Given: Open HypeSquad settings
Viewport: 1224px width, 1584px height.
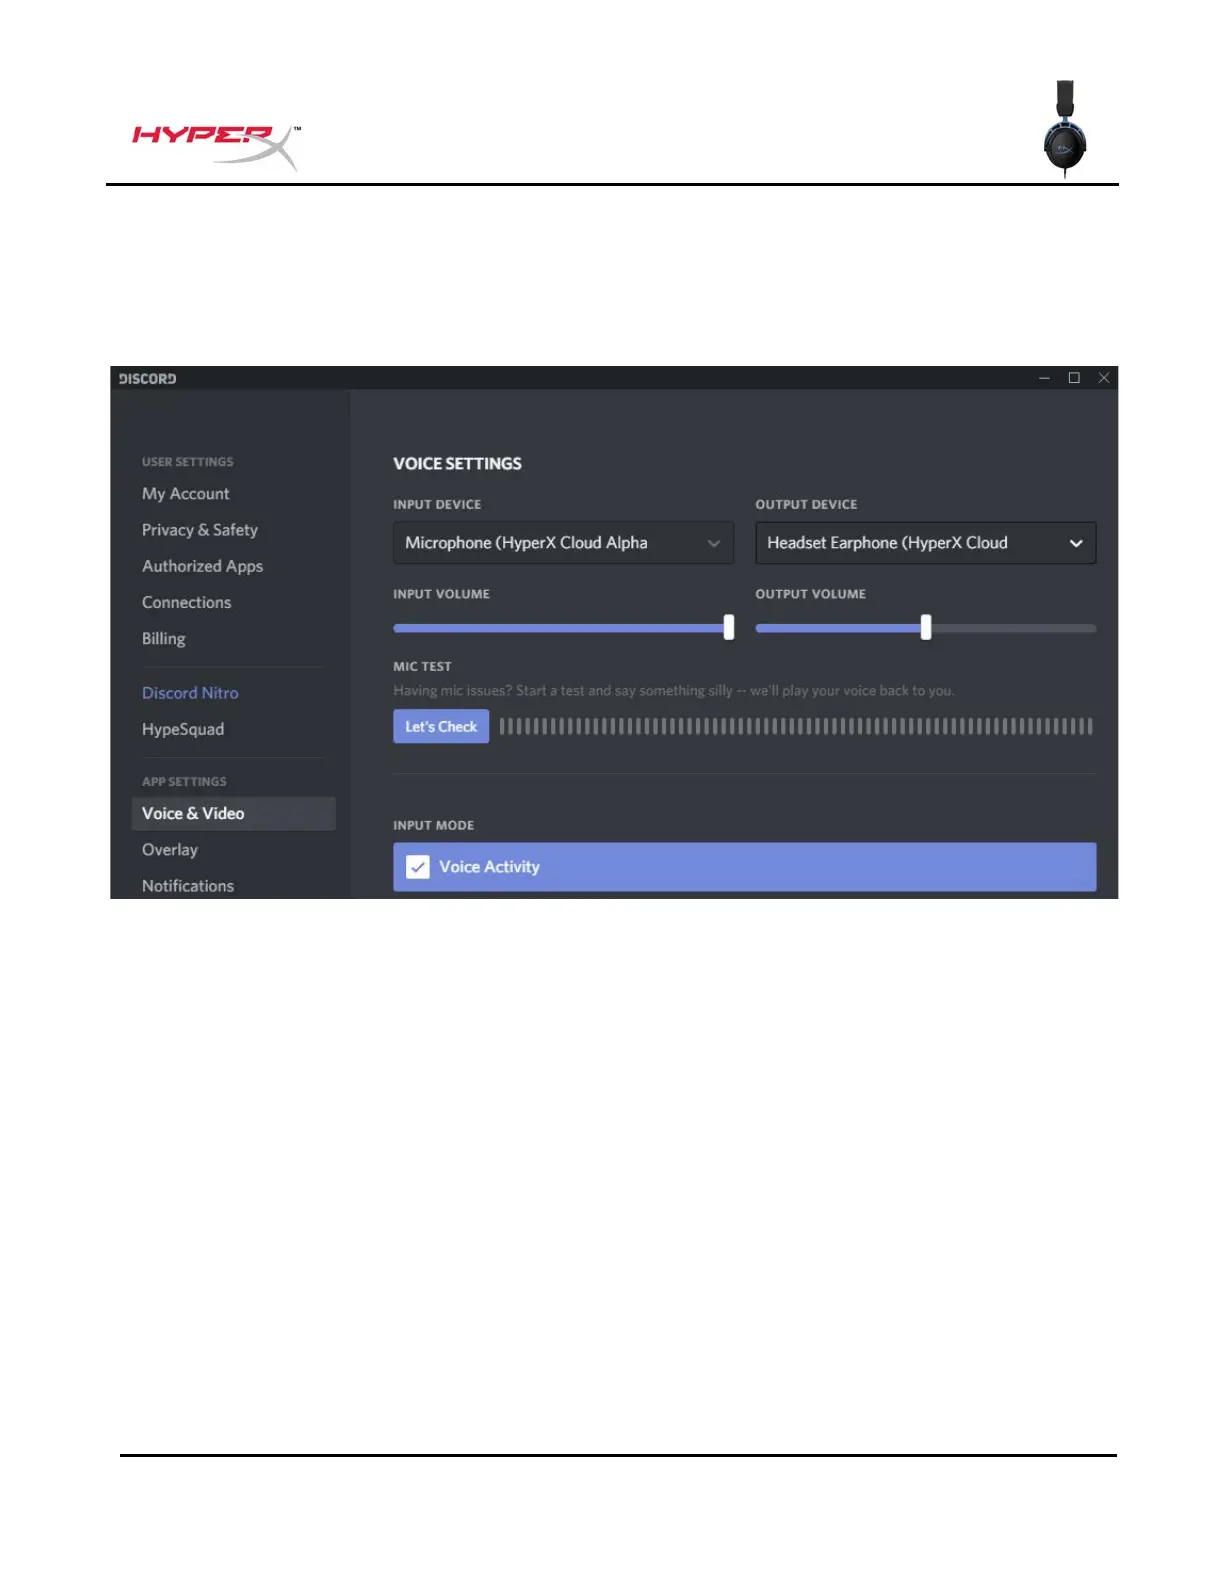Looking at the screenshot, I should (x=183, y=729).
